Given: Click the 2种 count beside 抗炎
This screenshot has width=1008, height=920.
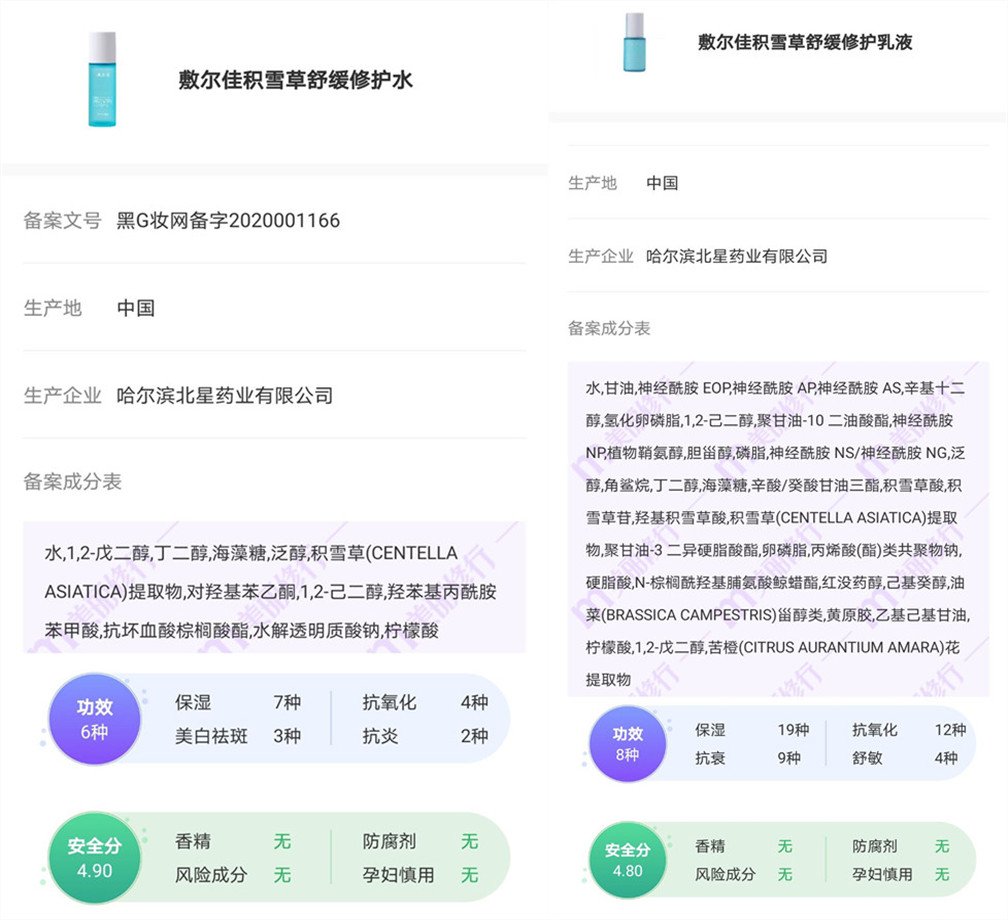Looking at the screenshot, I should click(x=474, y=735).
